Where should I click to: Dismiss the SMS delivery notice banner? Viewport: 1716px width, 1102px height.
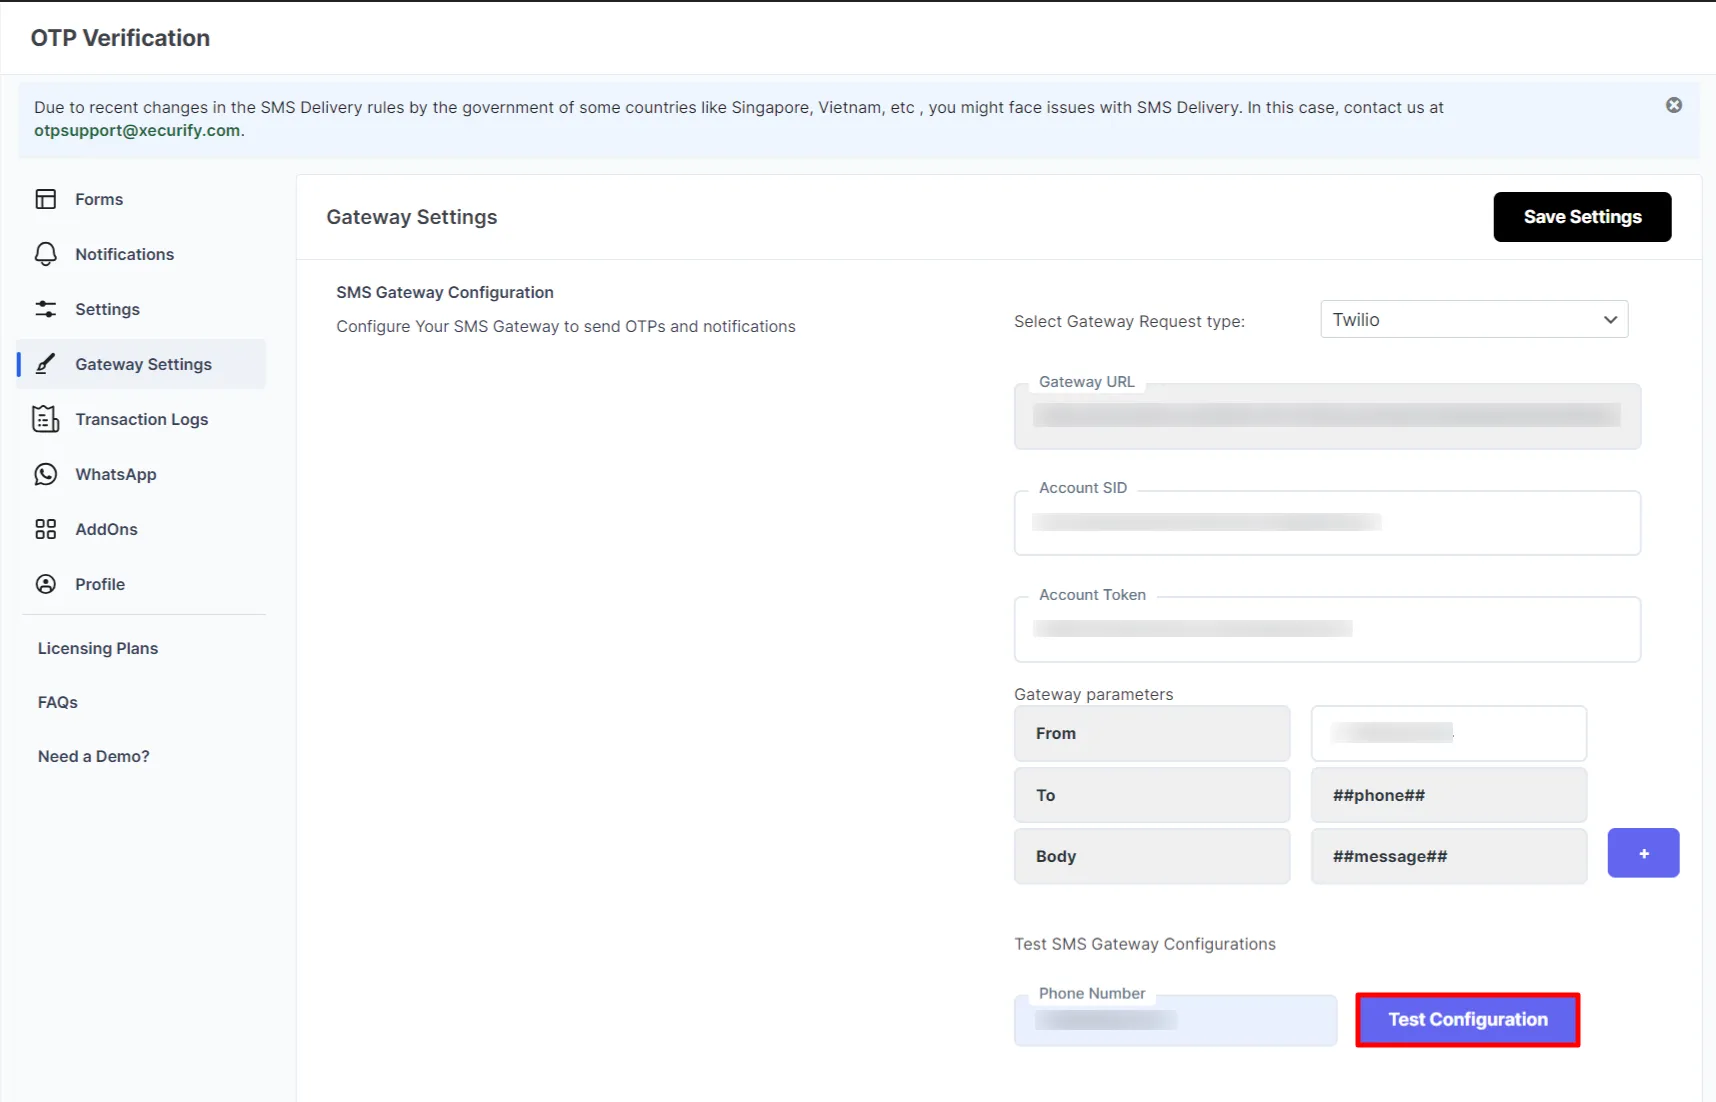coord(1673,104)
